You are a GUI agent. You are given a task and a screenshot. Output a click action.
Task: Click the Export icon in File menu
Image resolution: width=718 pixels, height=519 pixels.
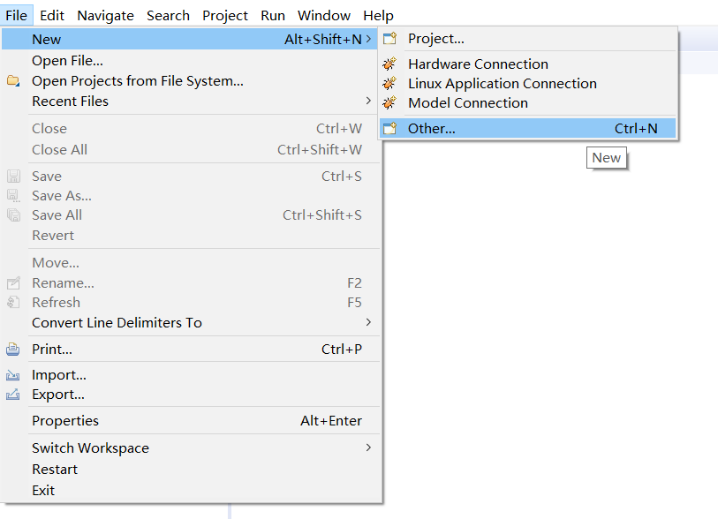[x=13, y=394]
